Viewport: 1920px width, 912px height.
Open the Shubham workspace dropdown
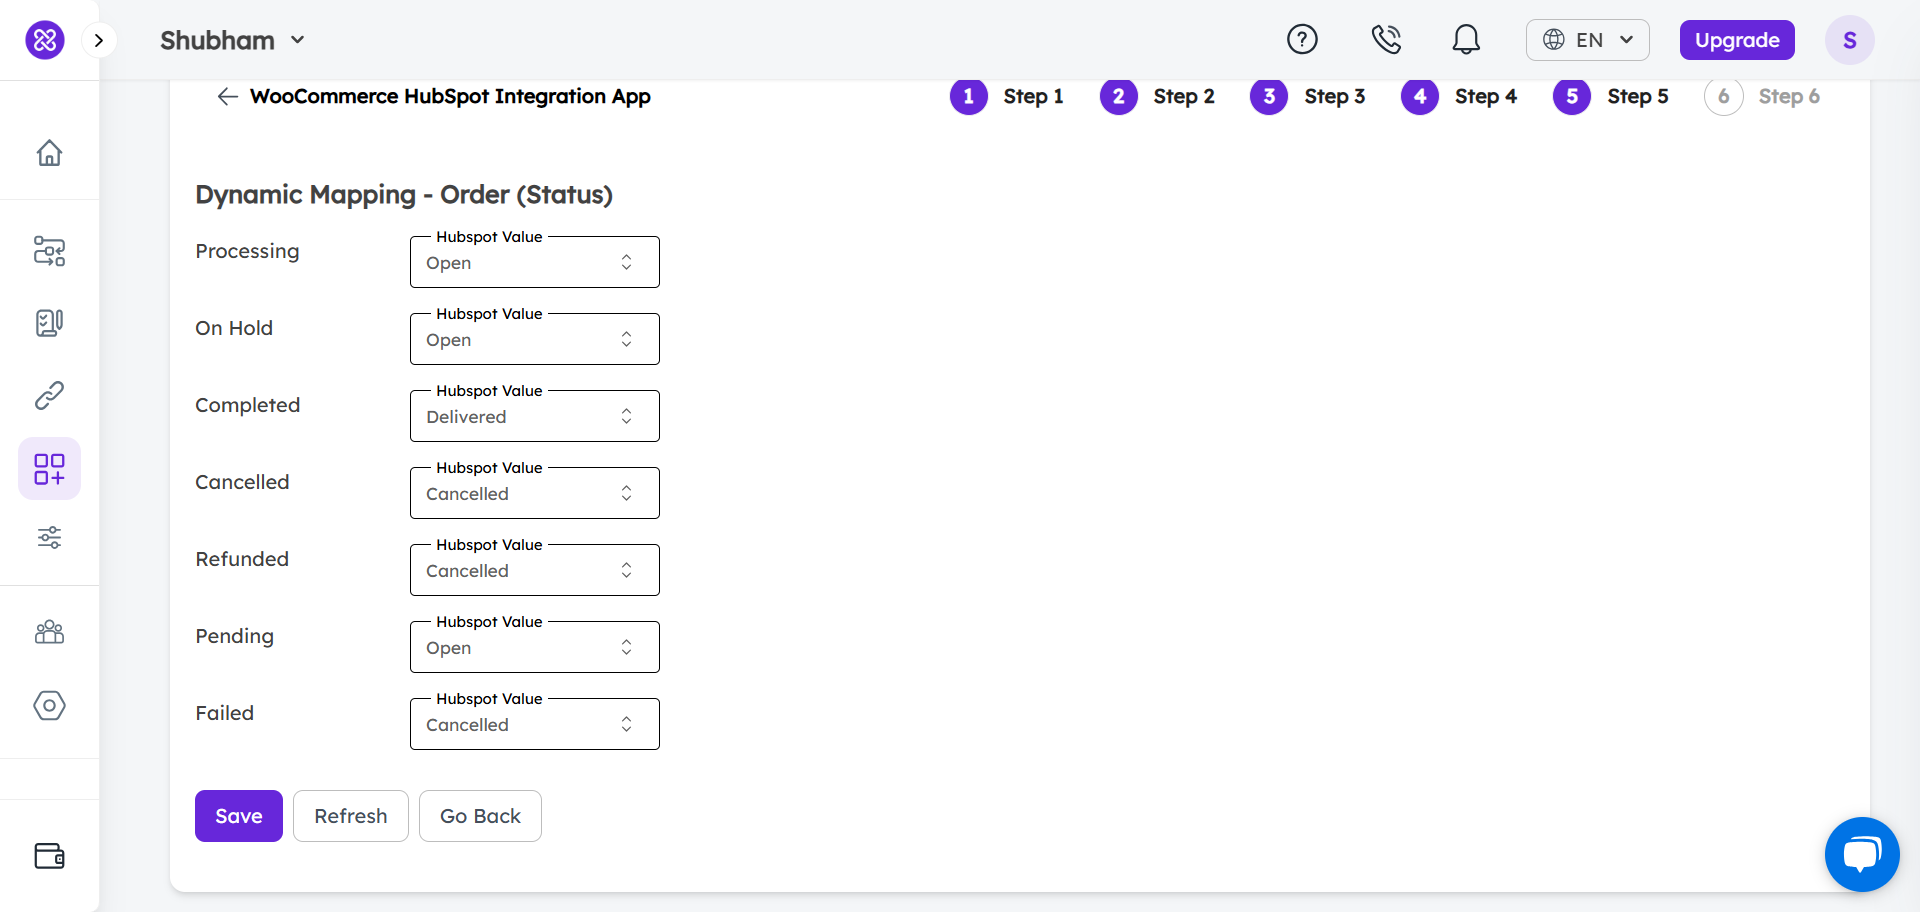[232, 40]
